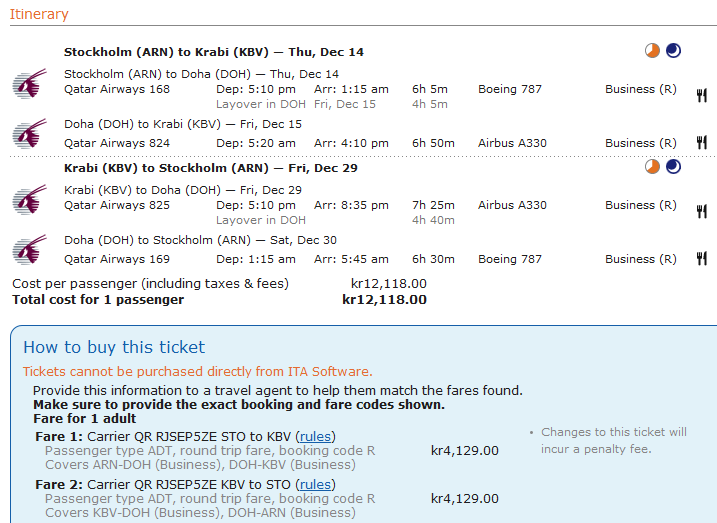Click the blue moon icon for outbound trip
717x523 pixels.
click(673, 50)
